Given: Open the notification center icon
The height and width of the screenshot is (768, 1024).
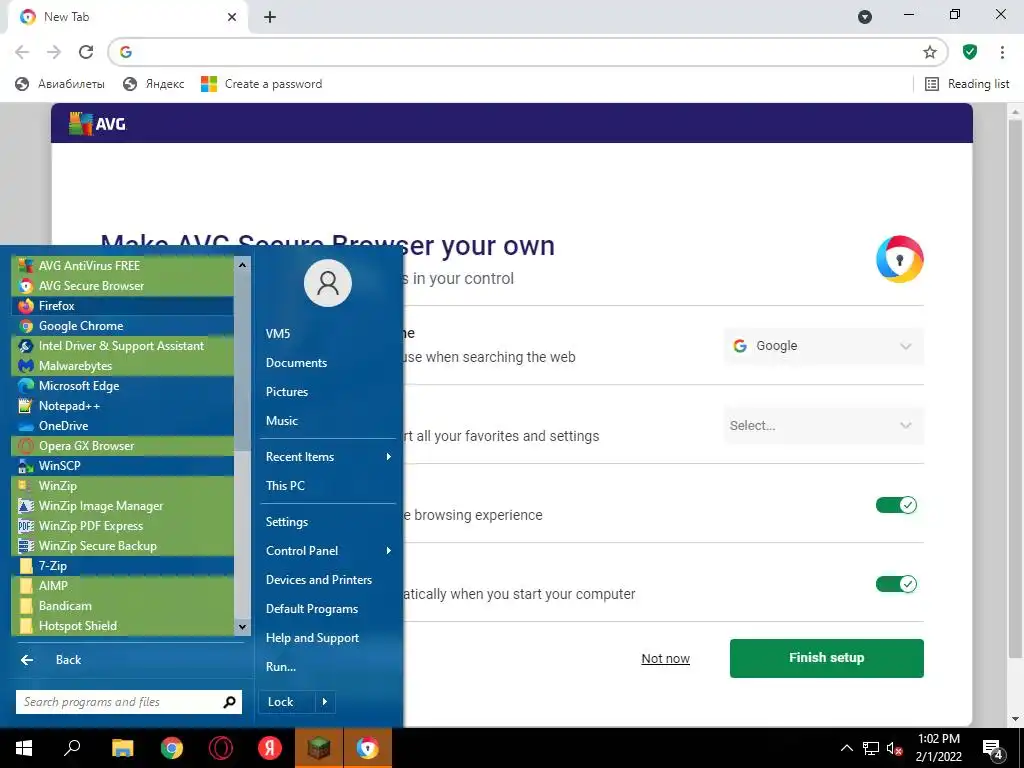Looking at the screenshot, I should (993, 749).
